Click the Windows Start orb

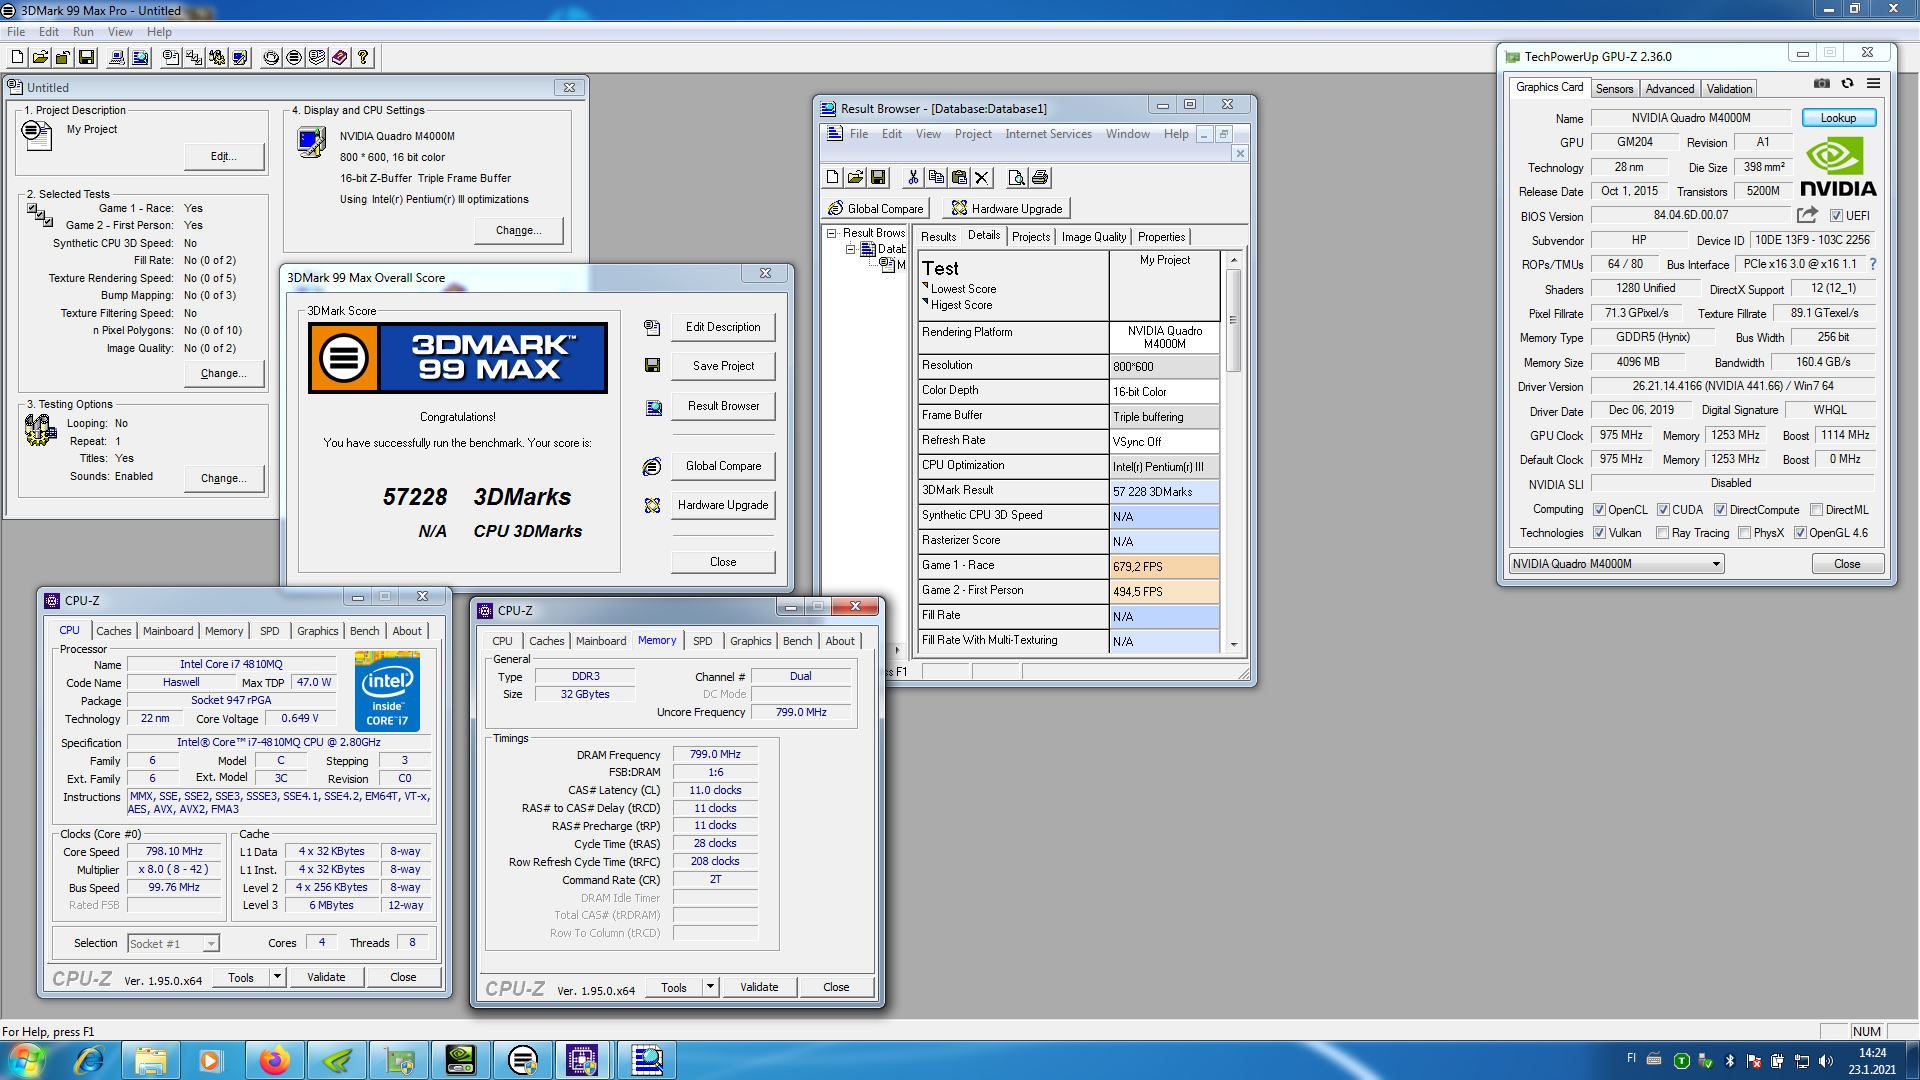[x=27, y=1060]
